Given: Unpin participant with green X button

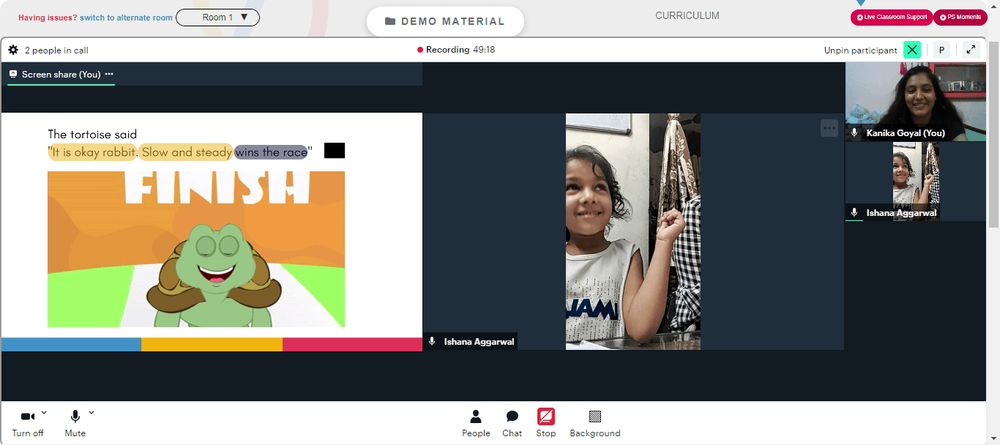Looking at the screenshot, I should pyautogui.click(x=912, y=50).
